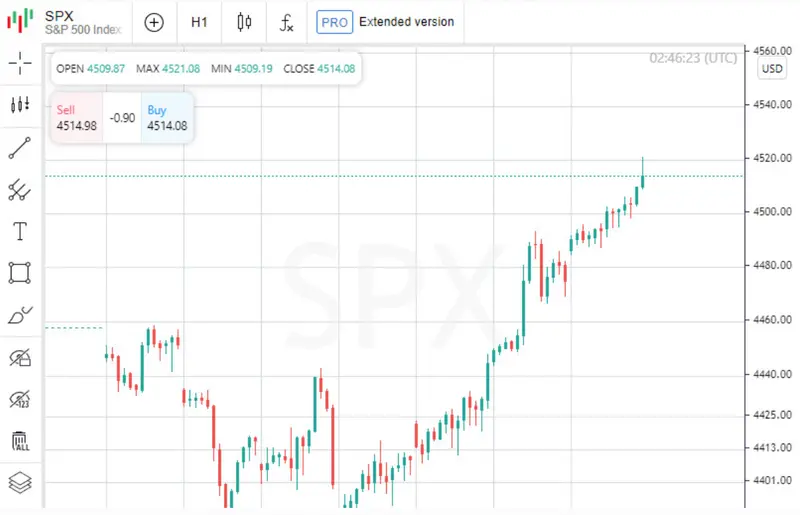800x515 pixels.
Task: Toggle hiding of indicator values
Action: (x=20, y=400)
